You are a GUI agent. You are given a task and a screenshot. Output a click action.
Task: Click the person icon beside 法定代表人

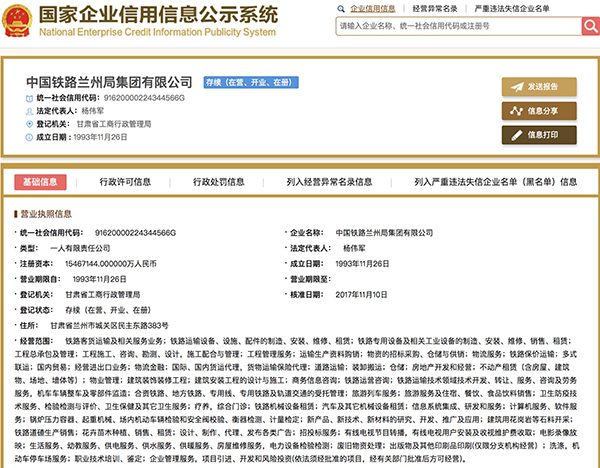tap(29, 111)
